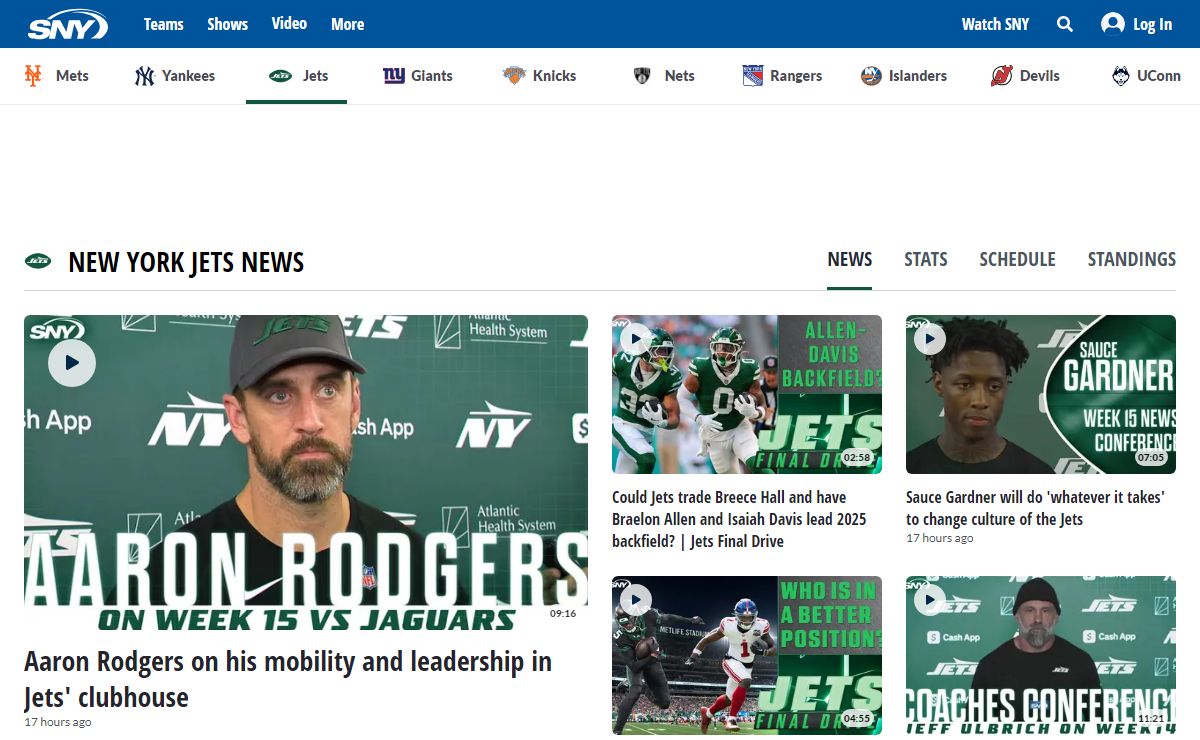Open the More menu
Image resolution: width=1200 pixels, height=740 pixels.
click(x=347, y=24)
